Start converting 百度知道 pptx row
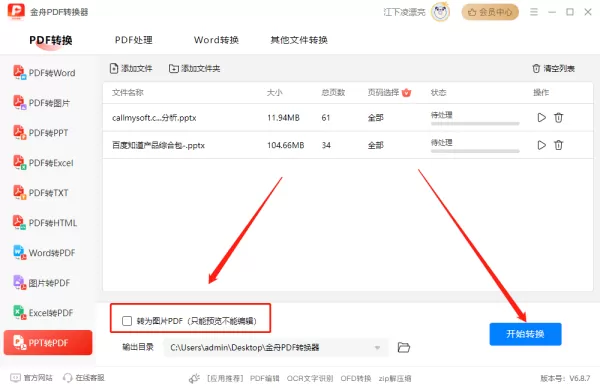 [541, 145]
